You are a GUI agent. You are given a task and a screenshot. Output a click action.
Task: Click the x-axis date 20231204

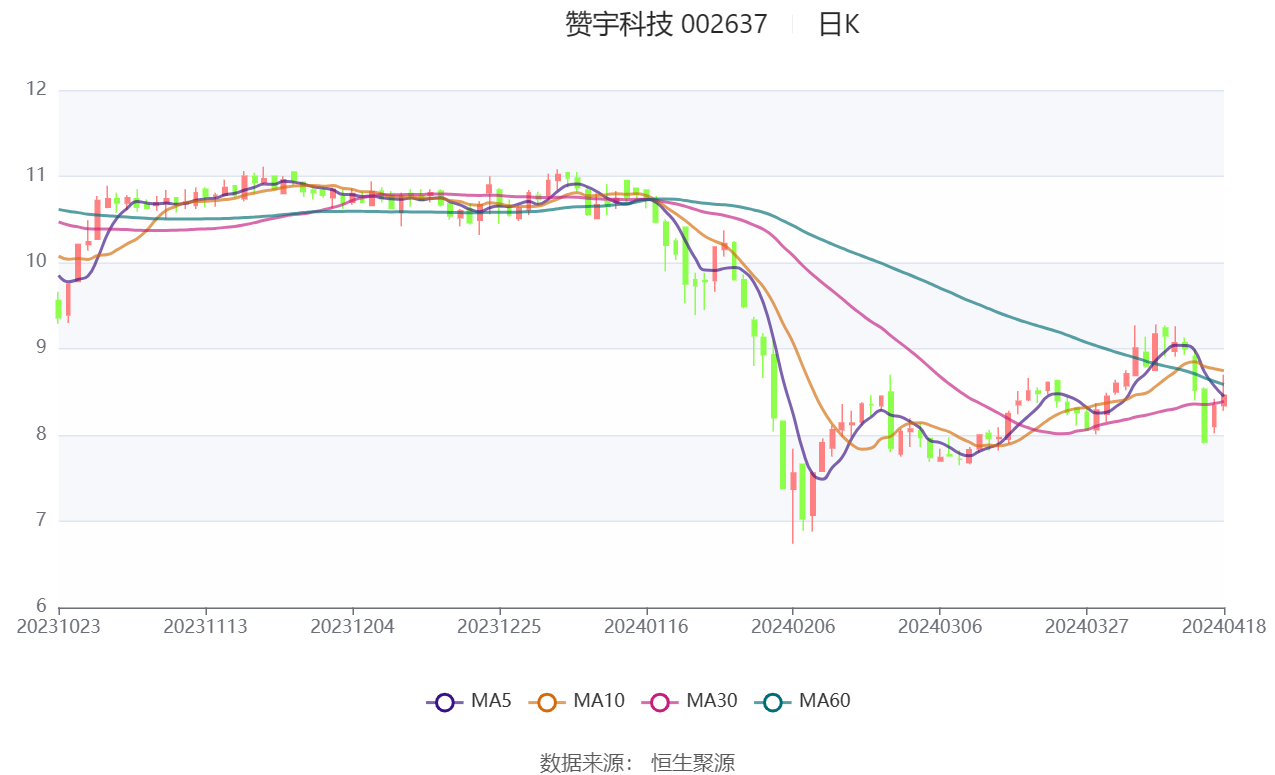tap(352, 626)
